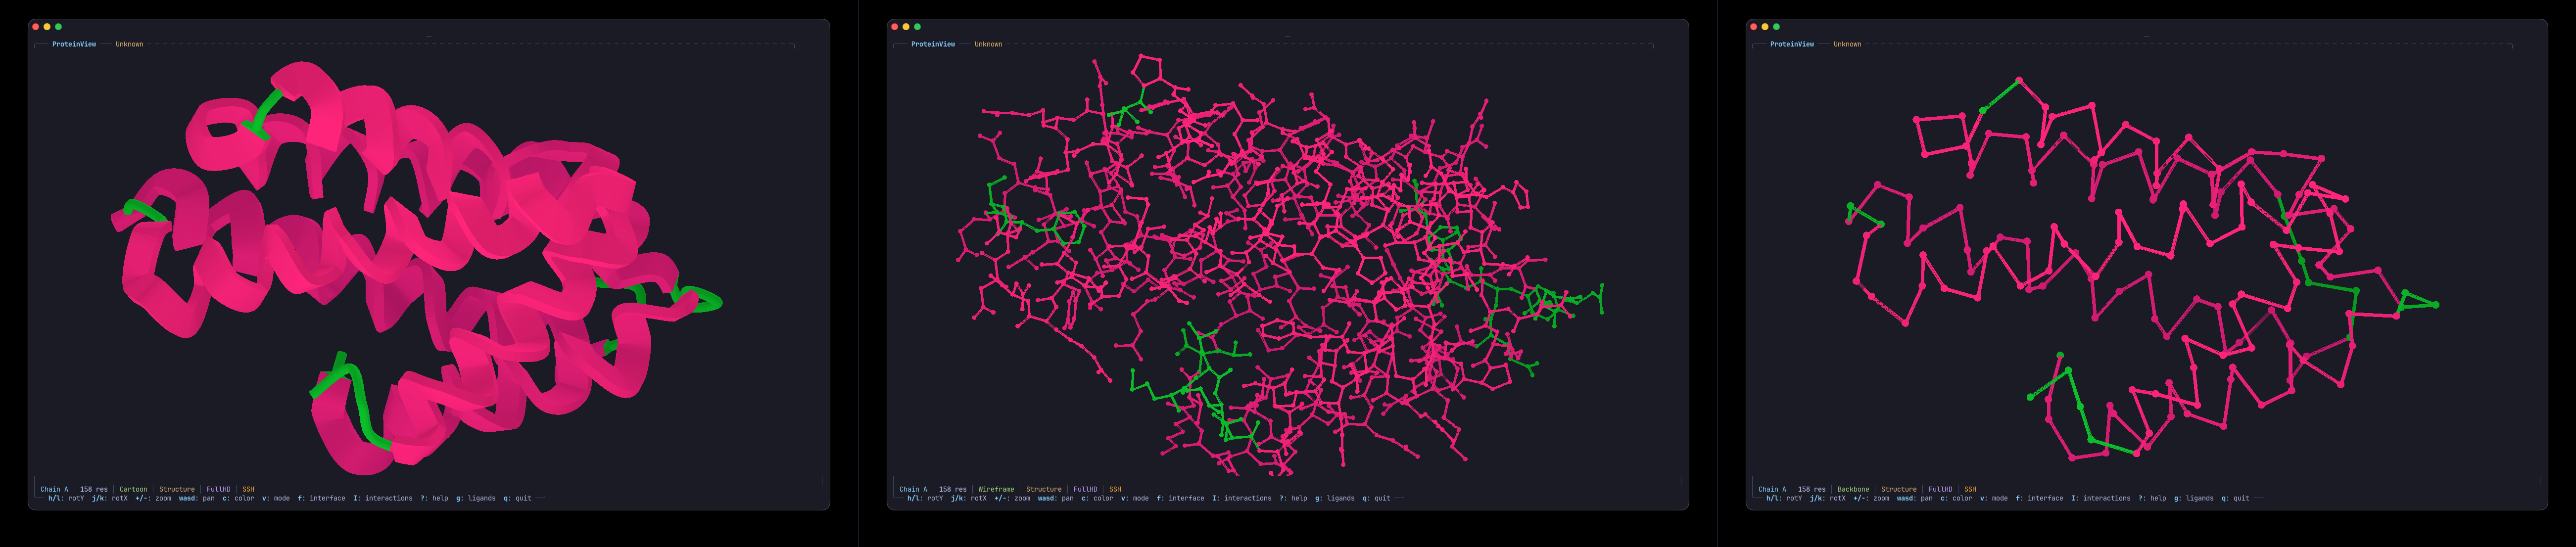Click the 158 res residue counter in middle window
This screenshot has width=2576, height=547.
(954, 489)
